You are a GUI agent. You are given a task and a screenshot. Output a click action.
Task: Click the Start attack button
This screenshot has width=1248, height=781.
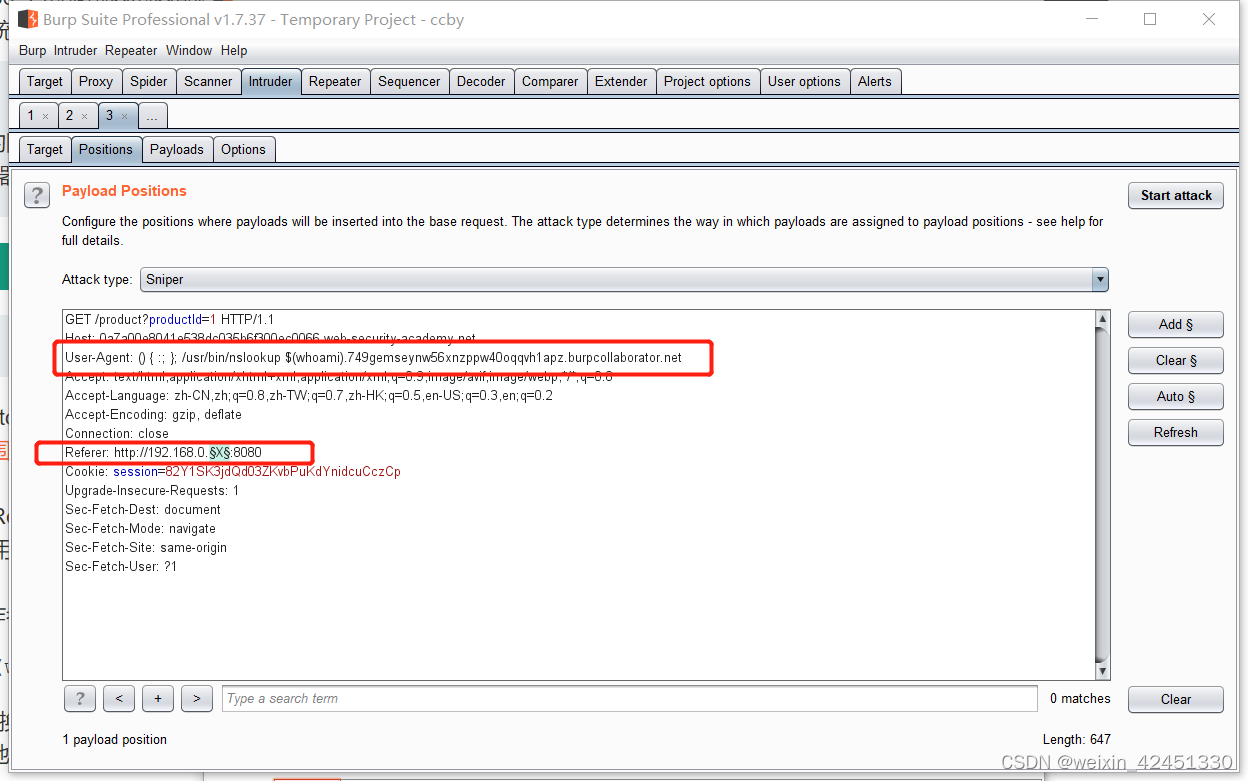(x=1176, y=196)
